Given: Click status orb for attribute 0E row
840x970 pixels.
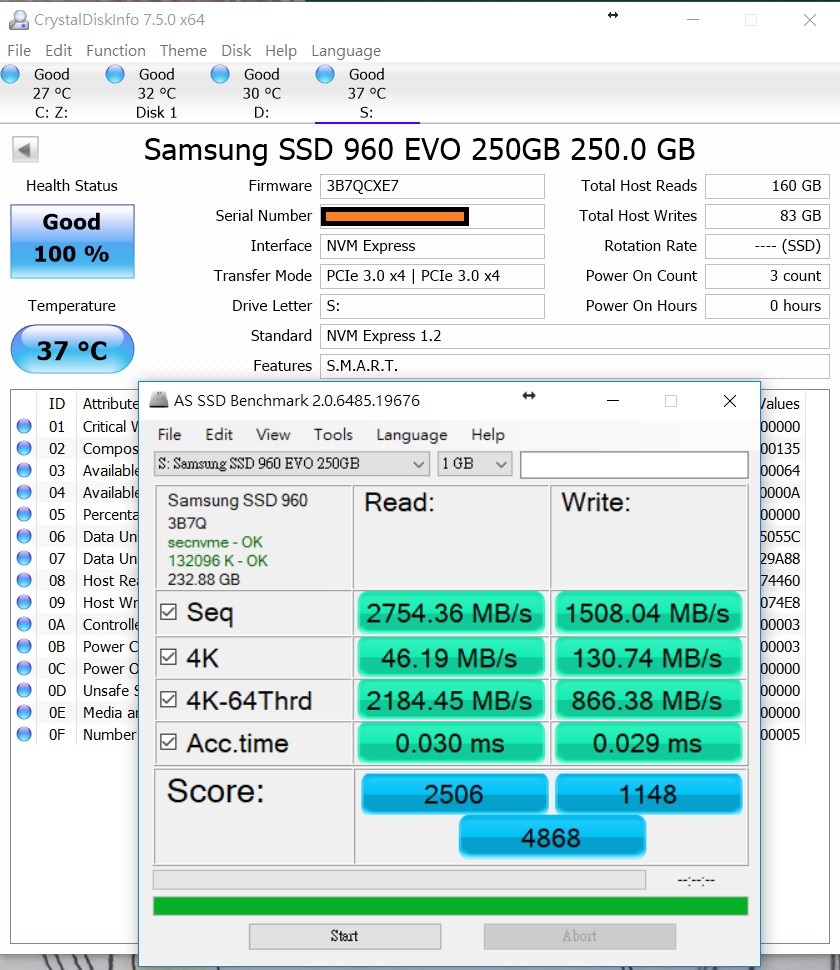Looking at the screenshot, I should click(24, 712).
